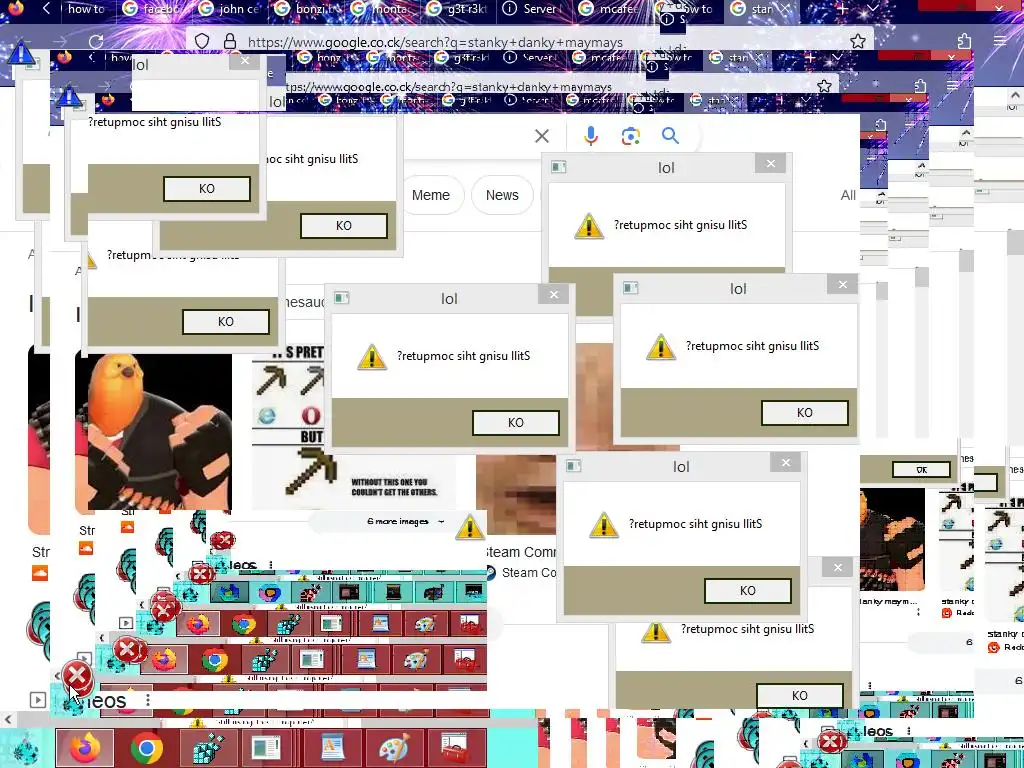Click the topmost browser address bar URL
Viewport: 1024px width, 768px height.
(x=435, y=42)
